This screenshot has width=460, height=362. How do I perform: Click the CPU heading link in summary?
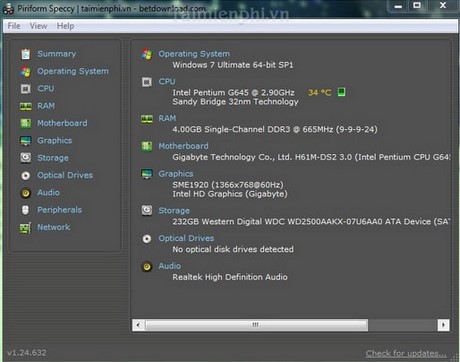[x=167, y=82]
